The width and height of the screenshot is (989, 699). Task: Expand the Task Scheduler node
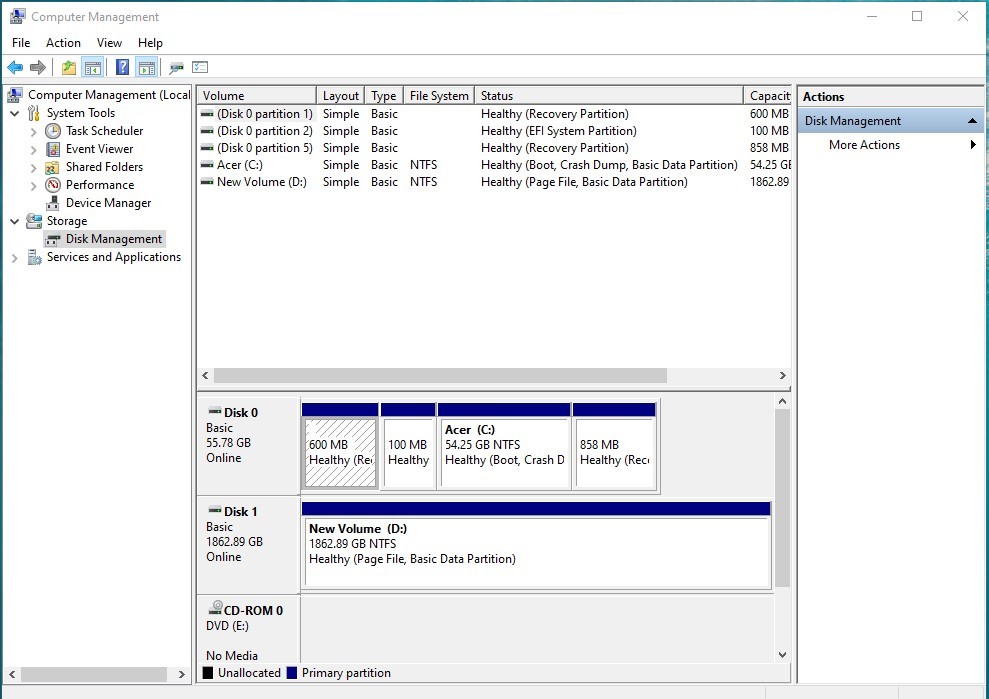click(x=33, y=132)
